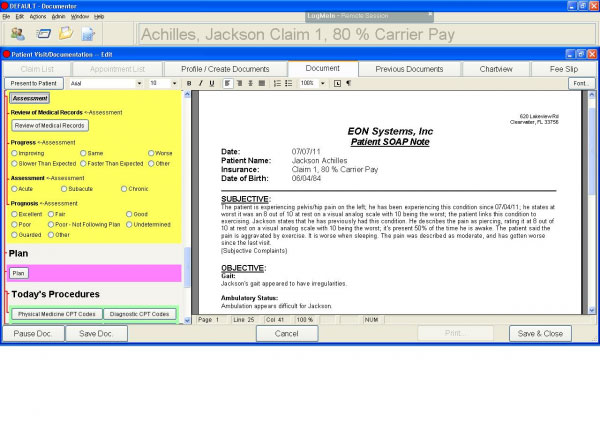Show paragraph marks with pilcrow icon
Screen dimensions: 600x439
348,83
